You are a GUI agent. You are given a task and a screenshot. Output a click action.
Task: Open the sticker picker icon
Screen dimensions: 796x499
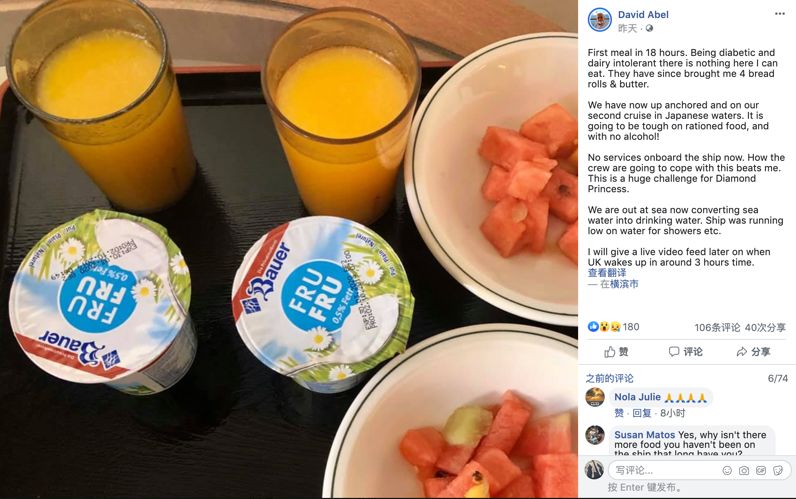[778, 471]
